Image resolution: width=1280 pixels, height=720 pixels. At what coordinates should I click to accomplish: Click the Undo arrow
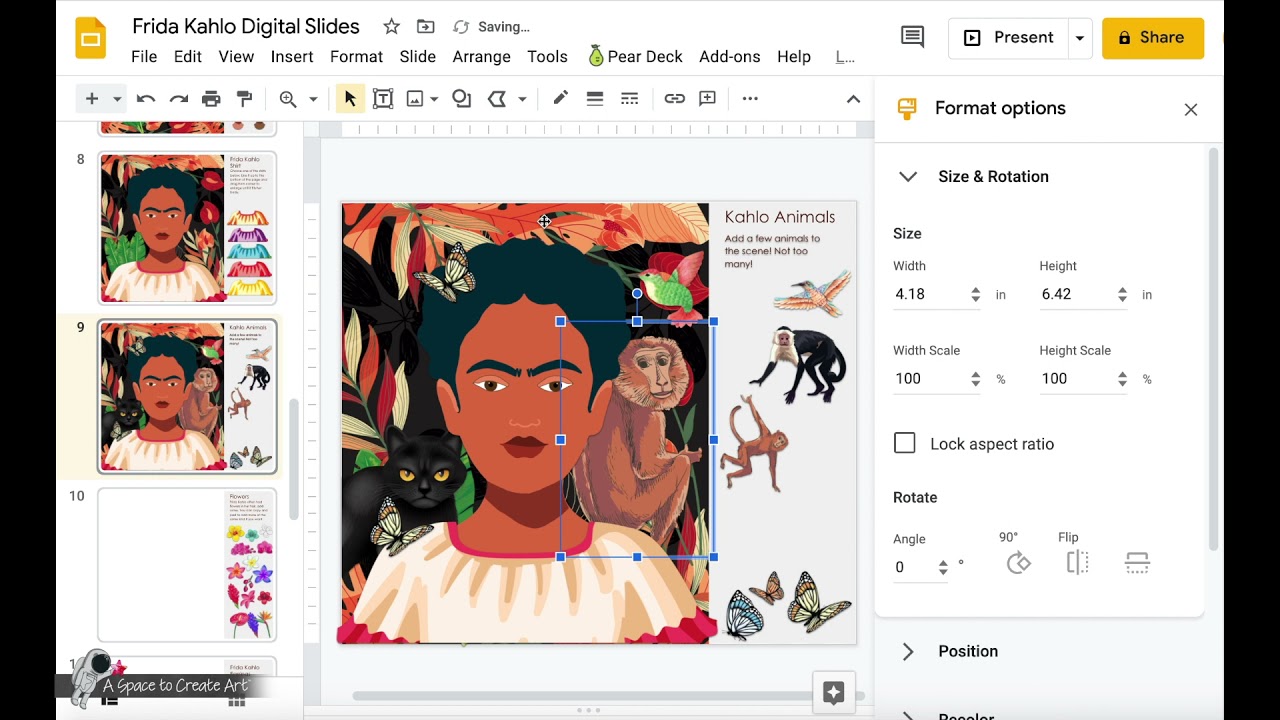click(x=146, y=98)
